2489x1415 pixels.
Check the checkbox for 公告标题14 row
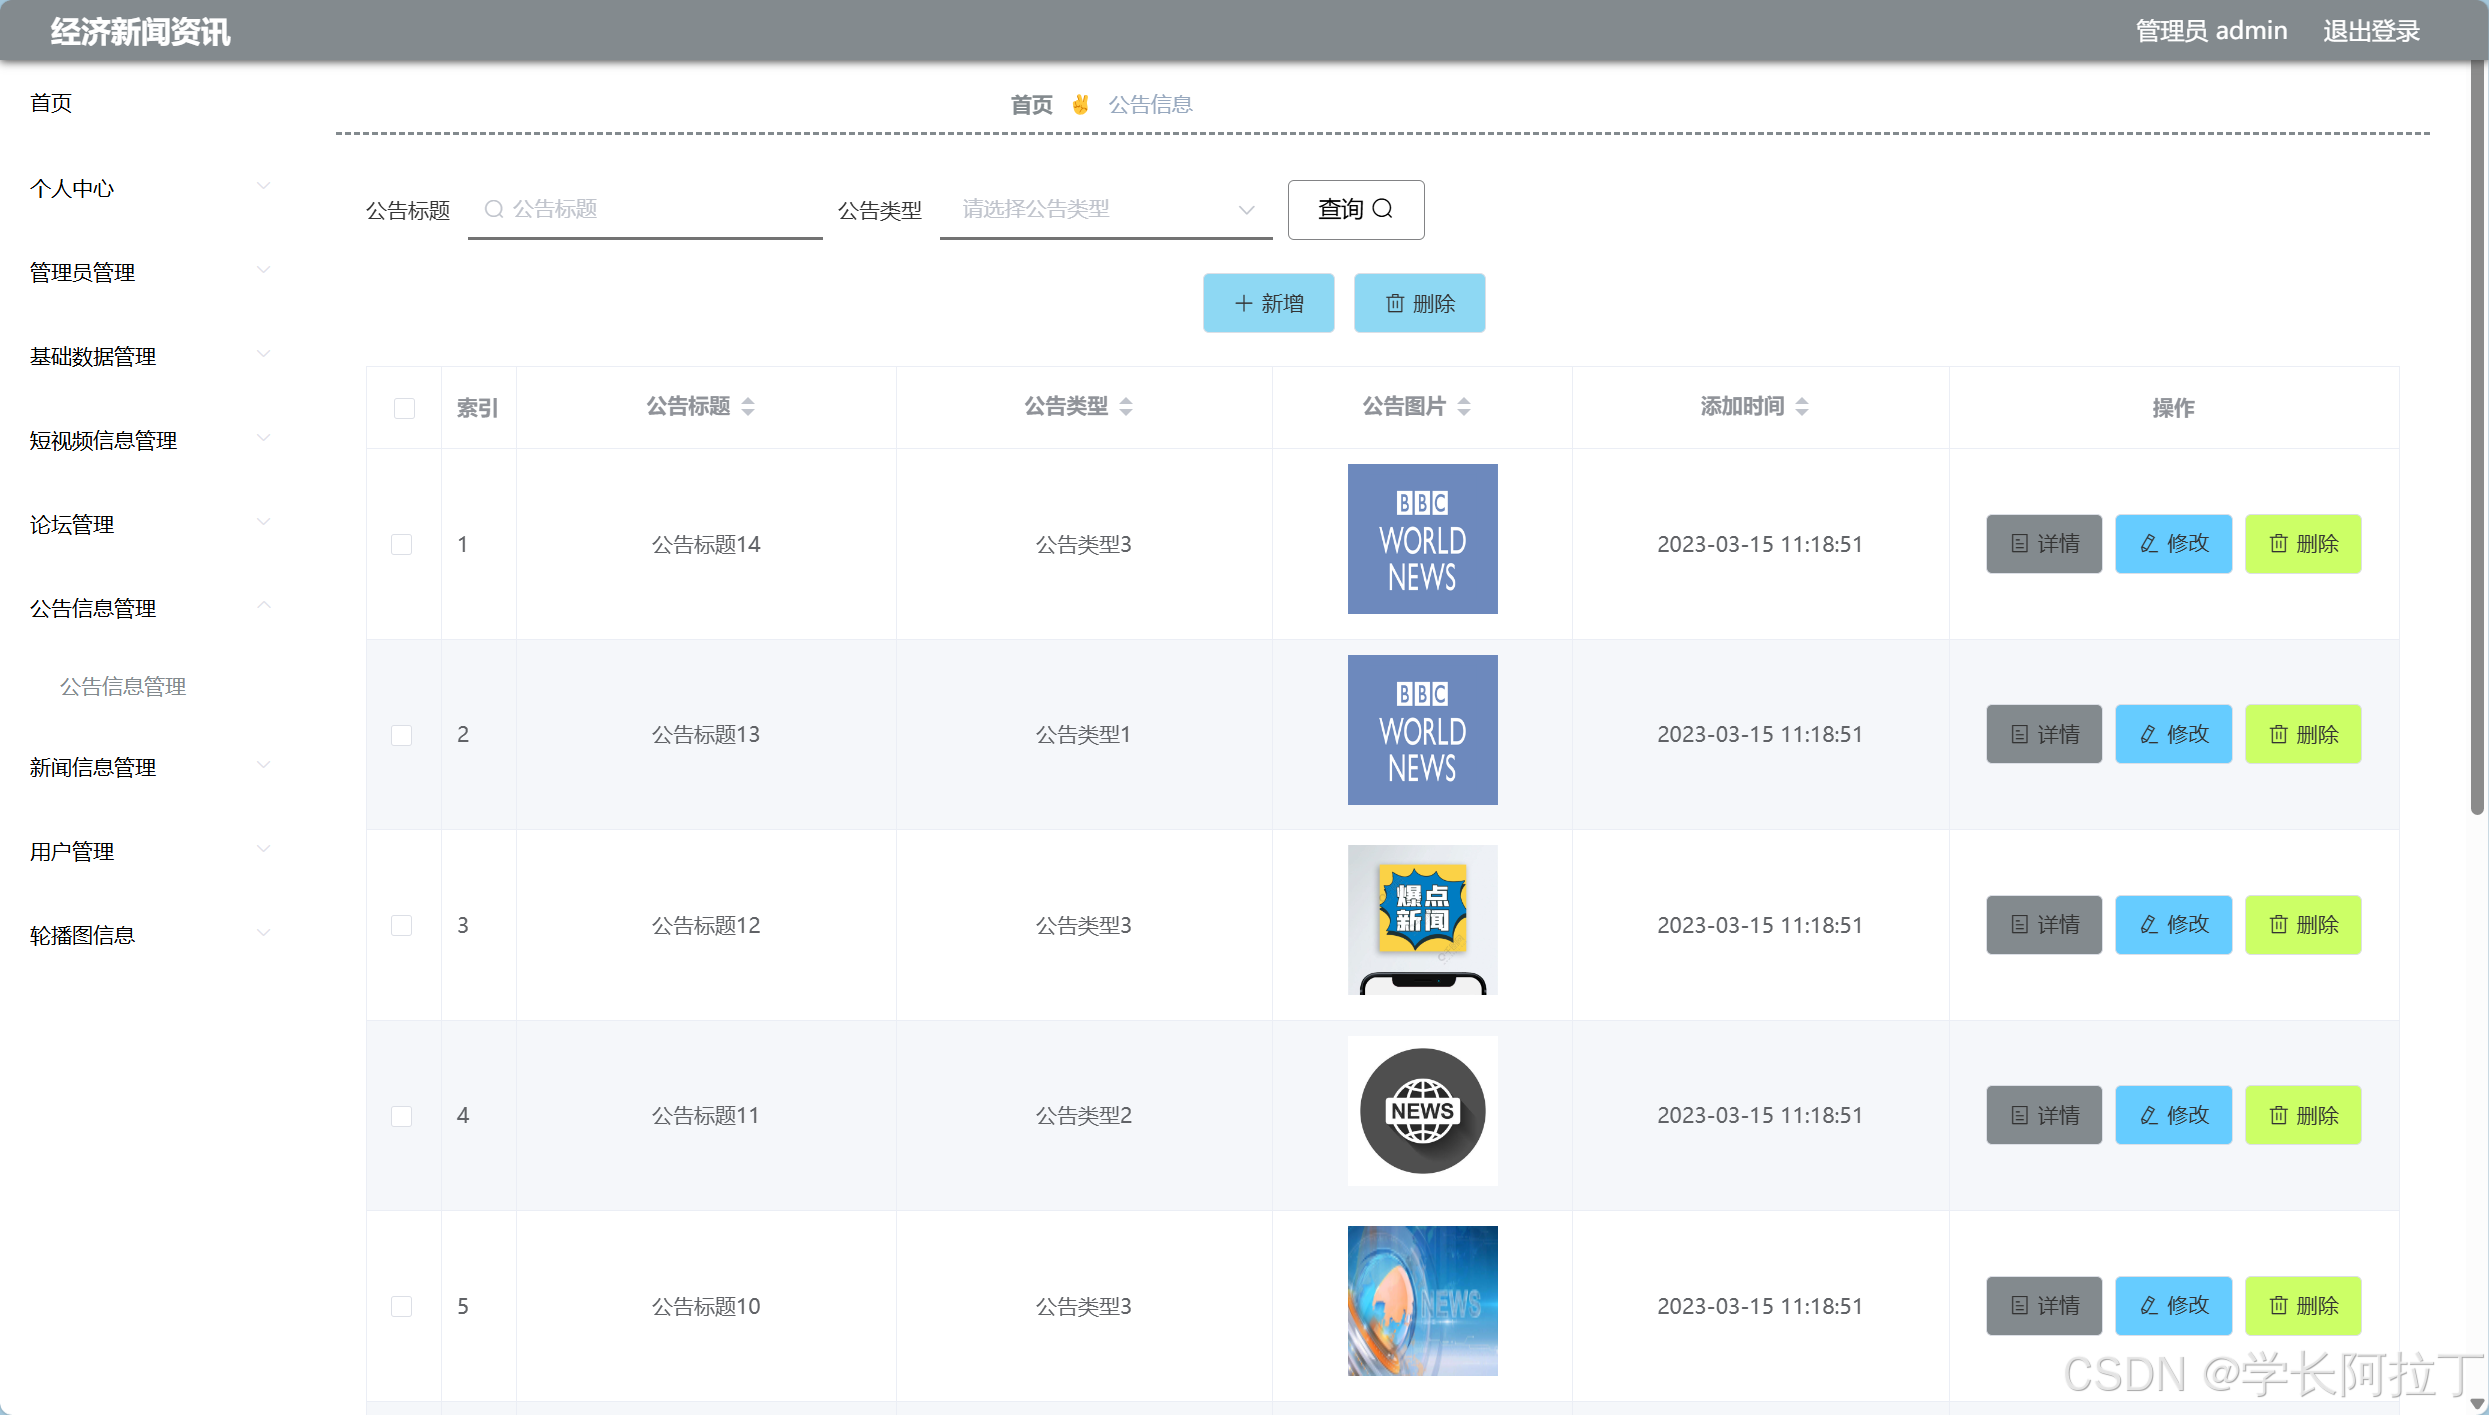tap(402, 544)
